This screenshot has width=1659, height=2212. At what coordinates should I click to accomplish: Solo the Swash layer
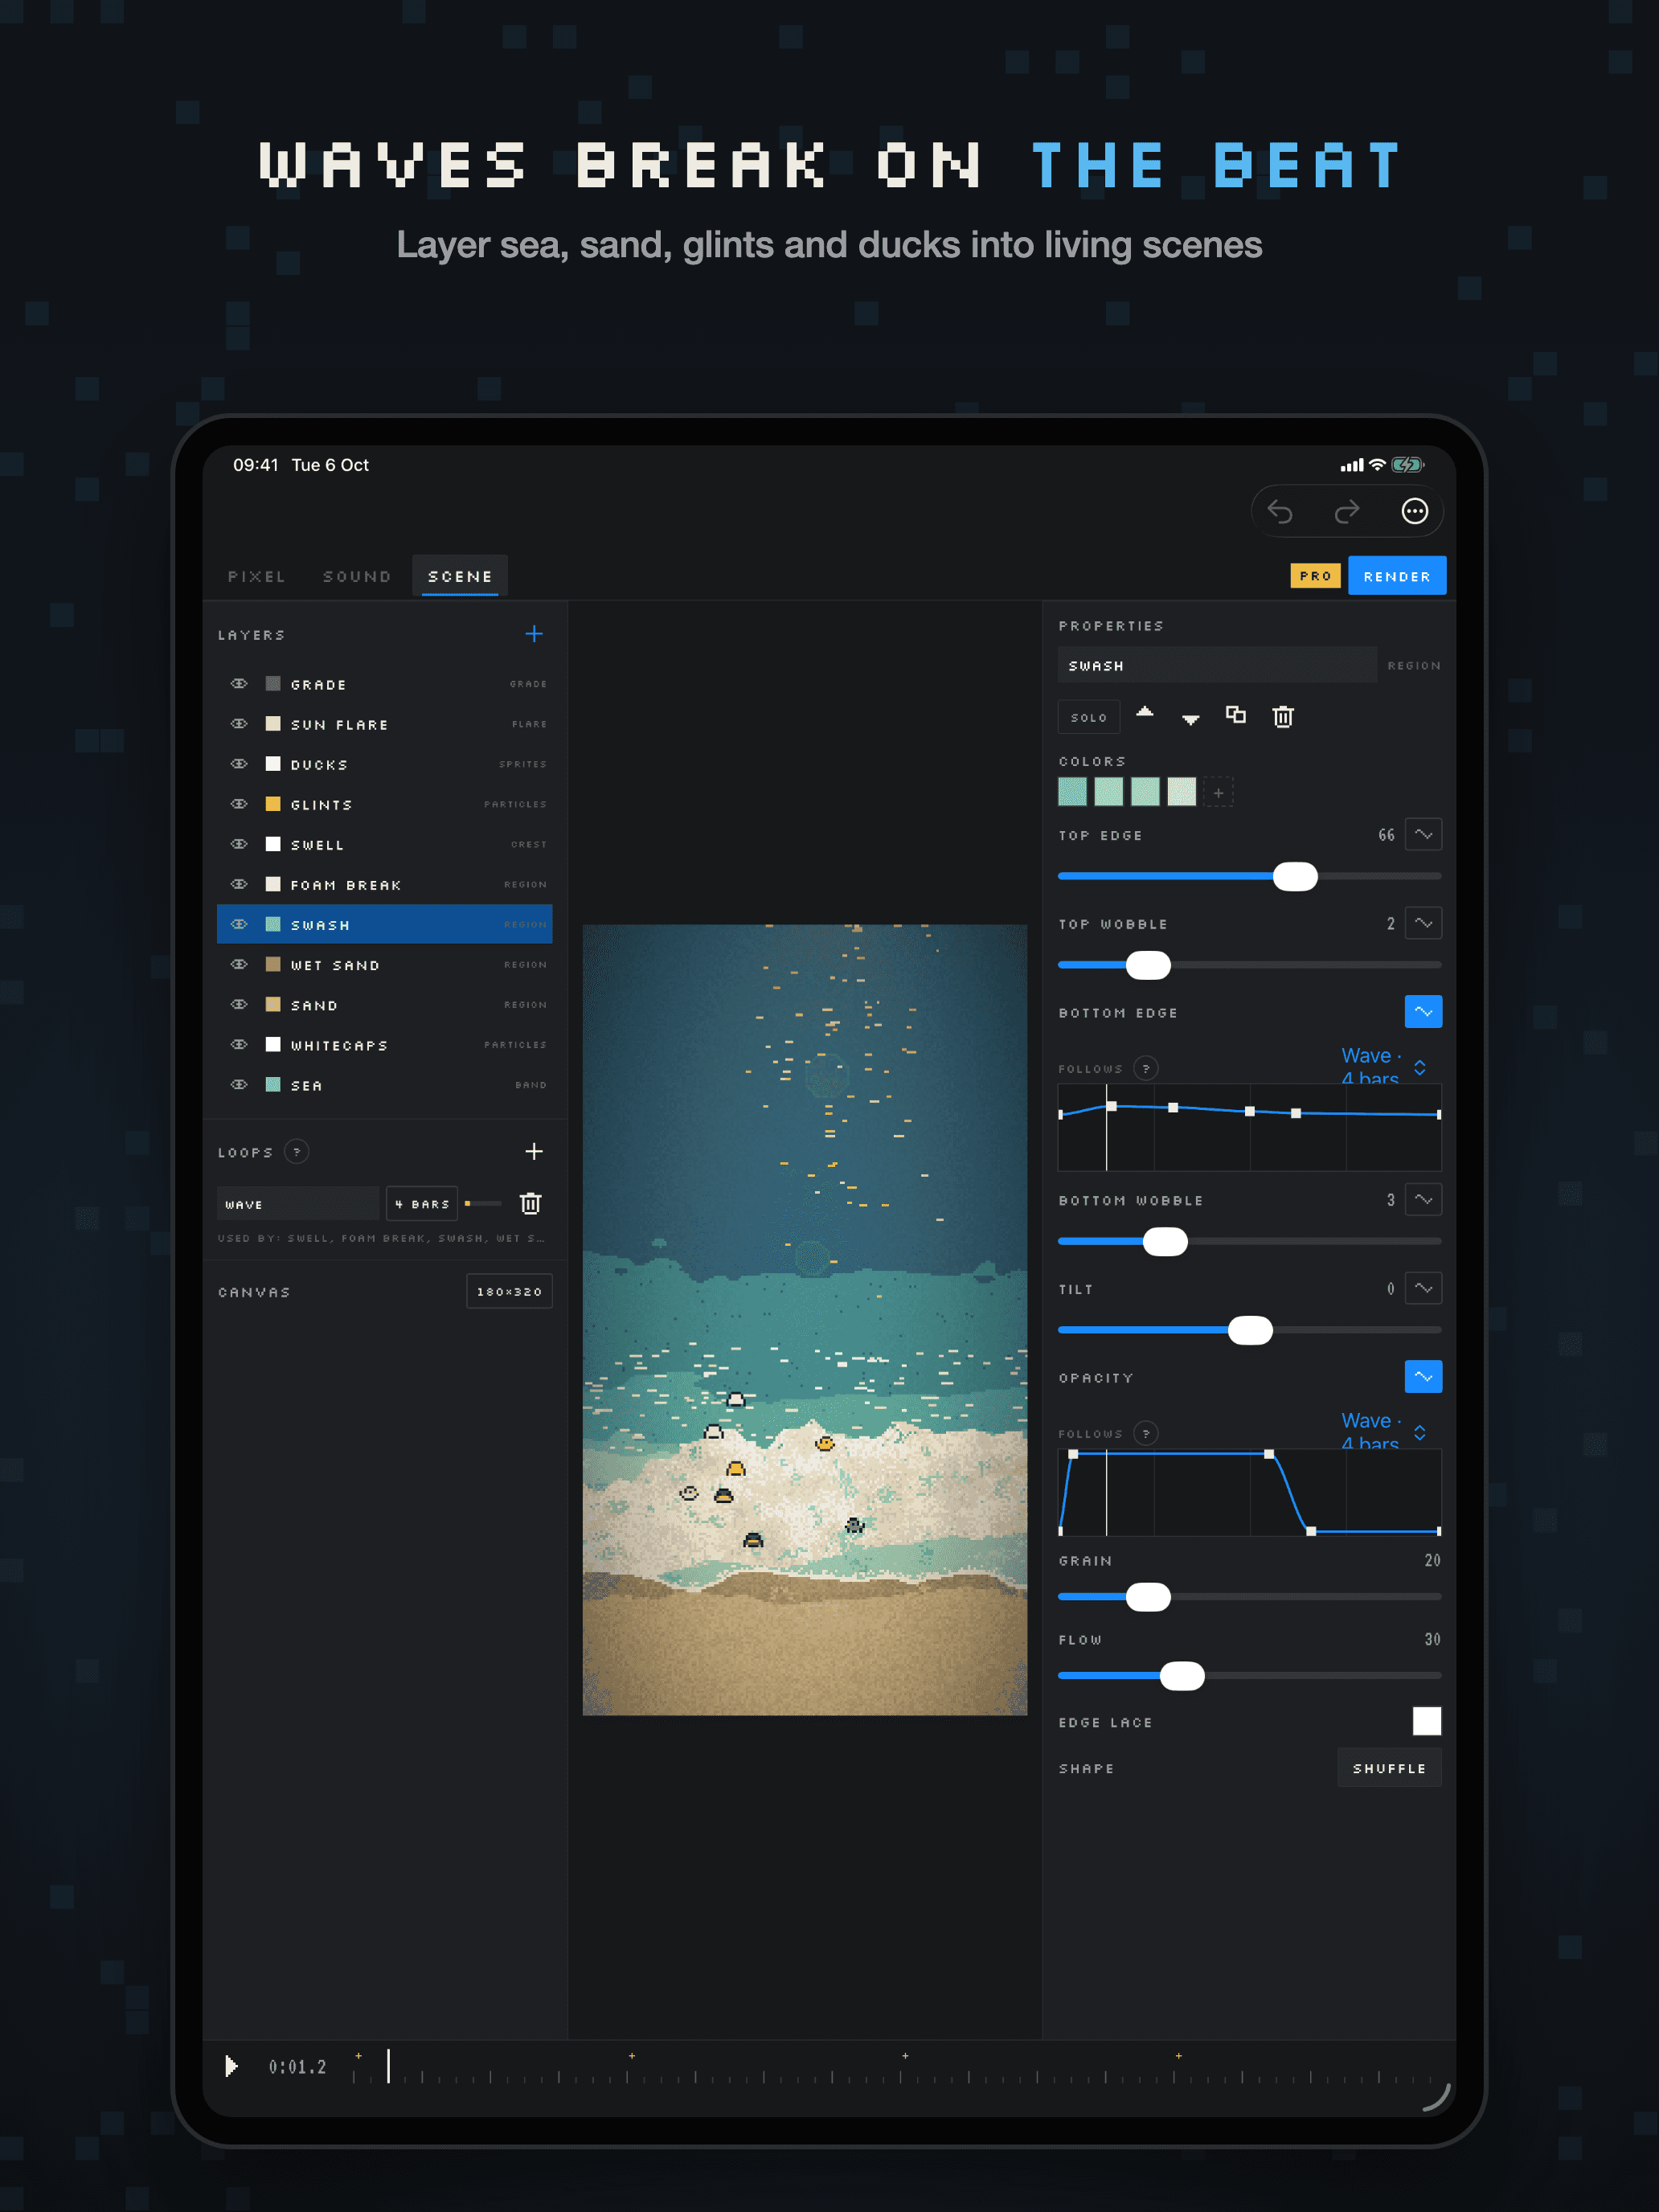click(x=1089, y=717)
